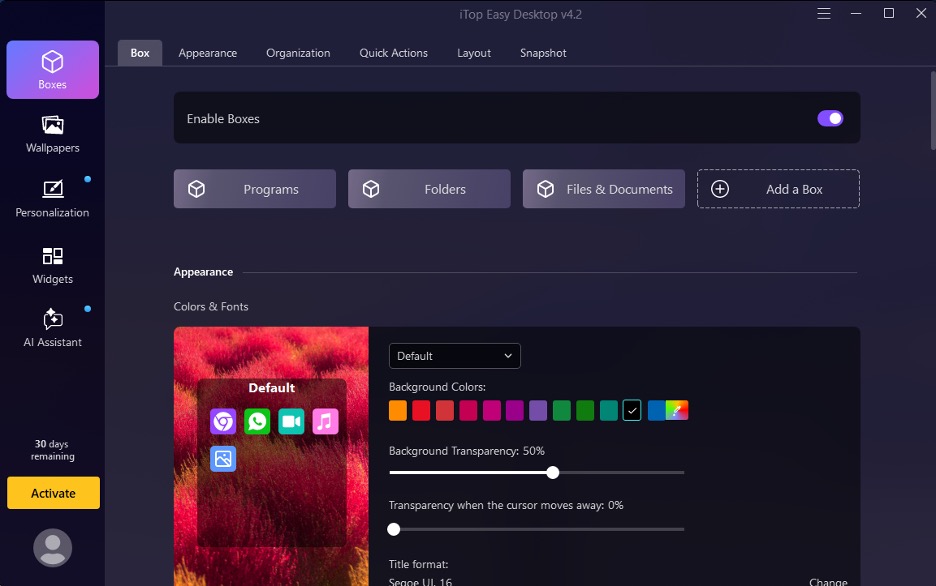Open the Snapshot tab
Viewport: 936px width, 586px height.
(543, 53)
